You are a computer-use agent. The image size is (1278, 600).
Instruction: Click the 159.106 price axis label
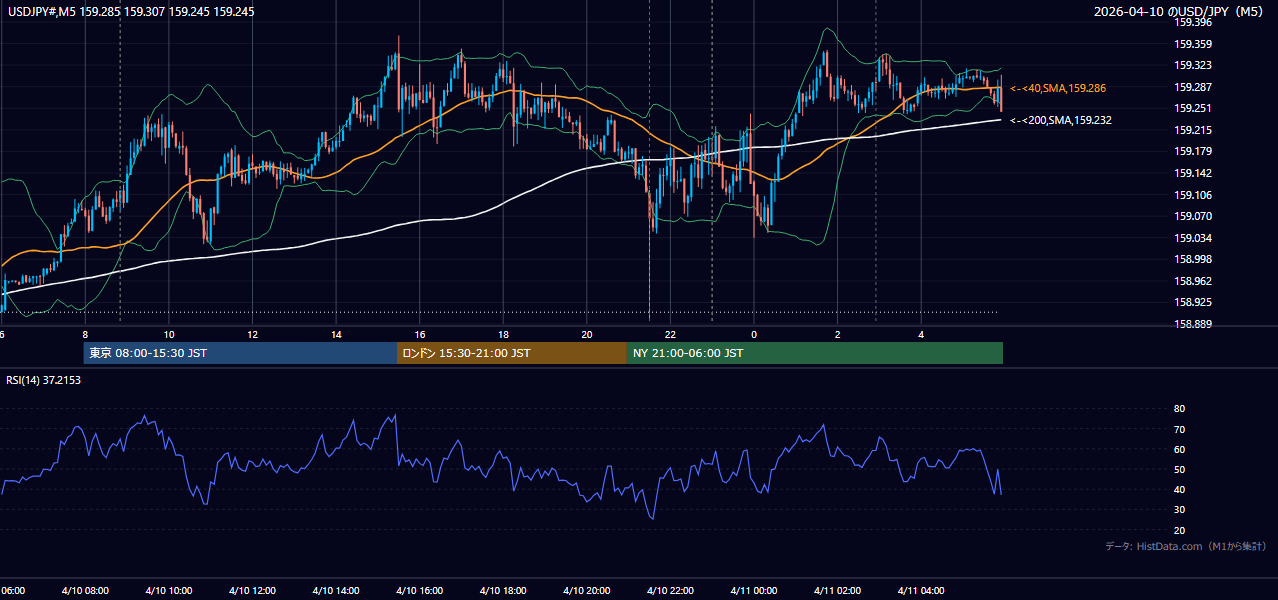(x=1192, y=195)
